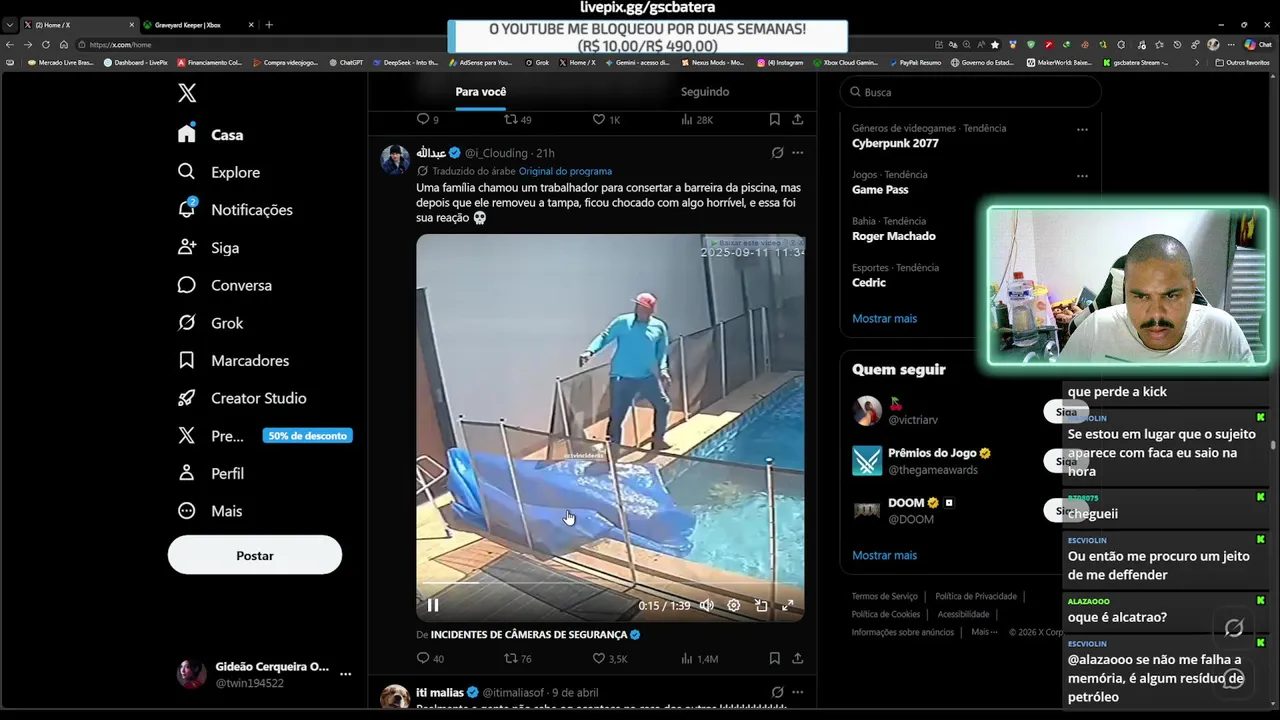Click Mostrar mais under trends

coord(884,318)
